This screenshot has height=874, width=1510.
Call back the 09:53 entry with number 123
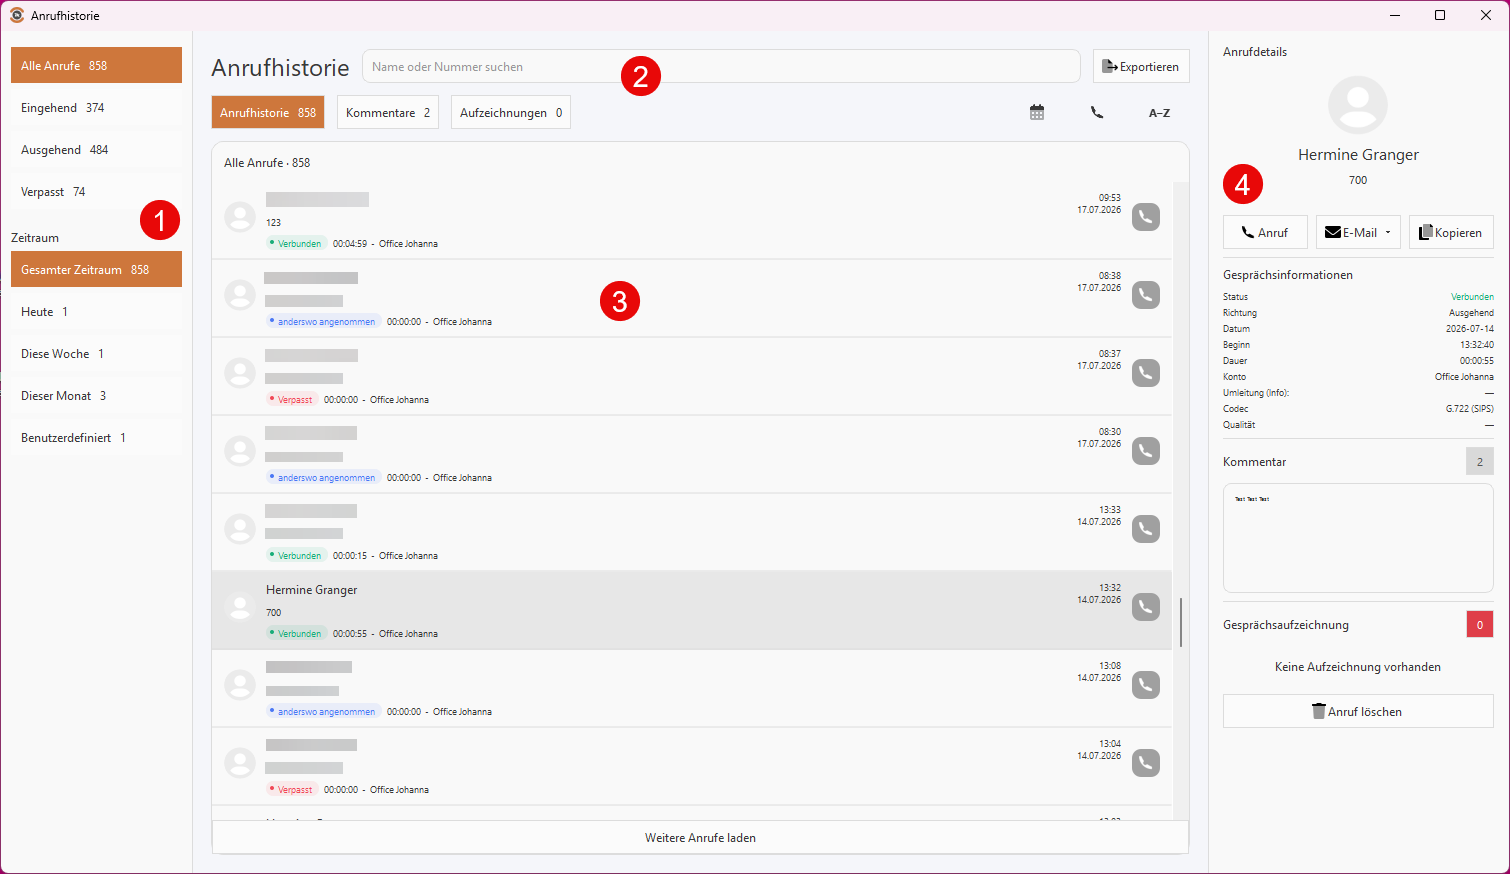pos(1146,217)
